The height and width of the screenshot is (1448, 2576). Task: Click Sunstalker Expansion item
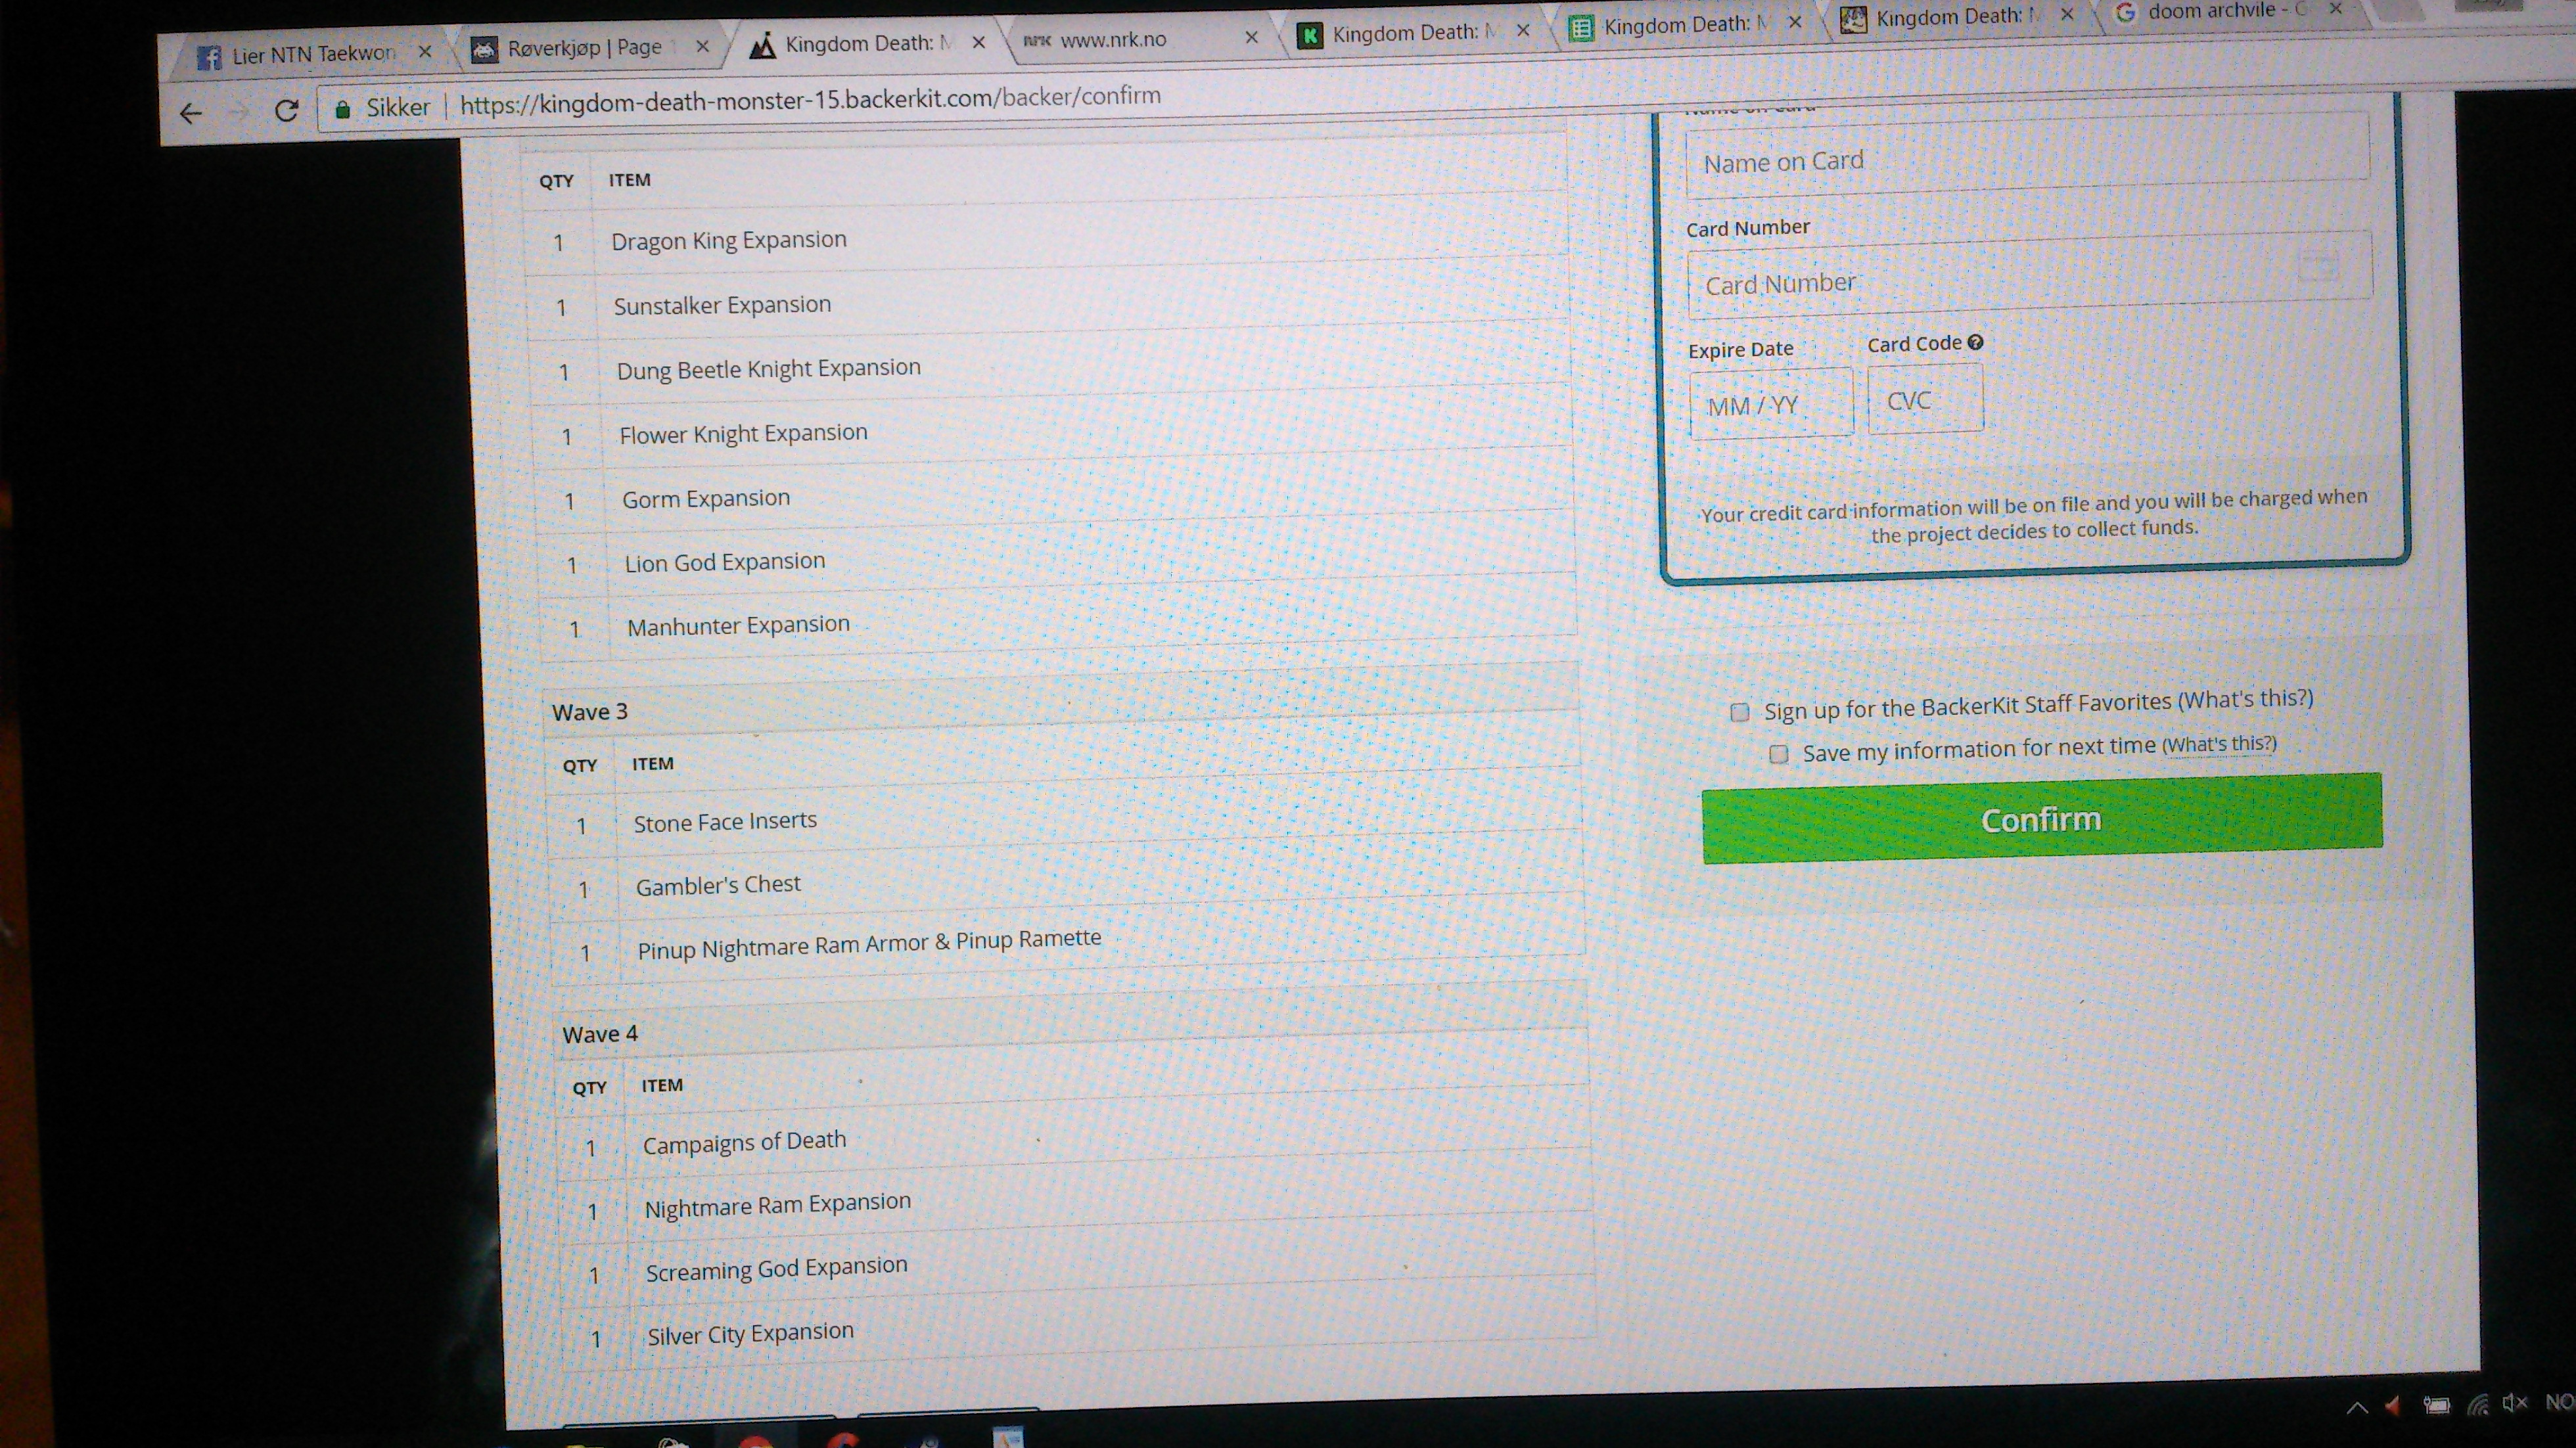[x=722, y=305]
